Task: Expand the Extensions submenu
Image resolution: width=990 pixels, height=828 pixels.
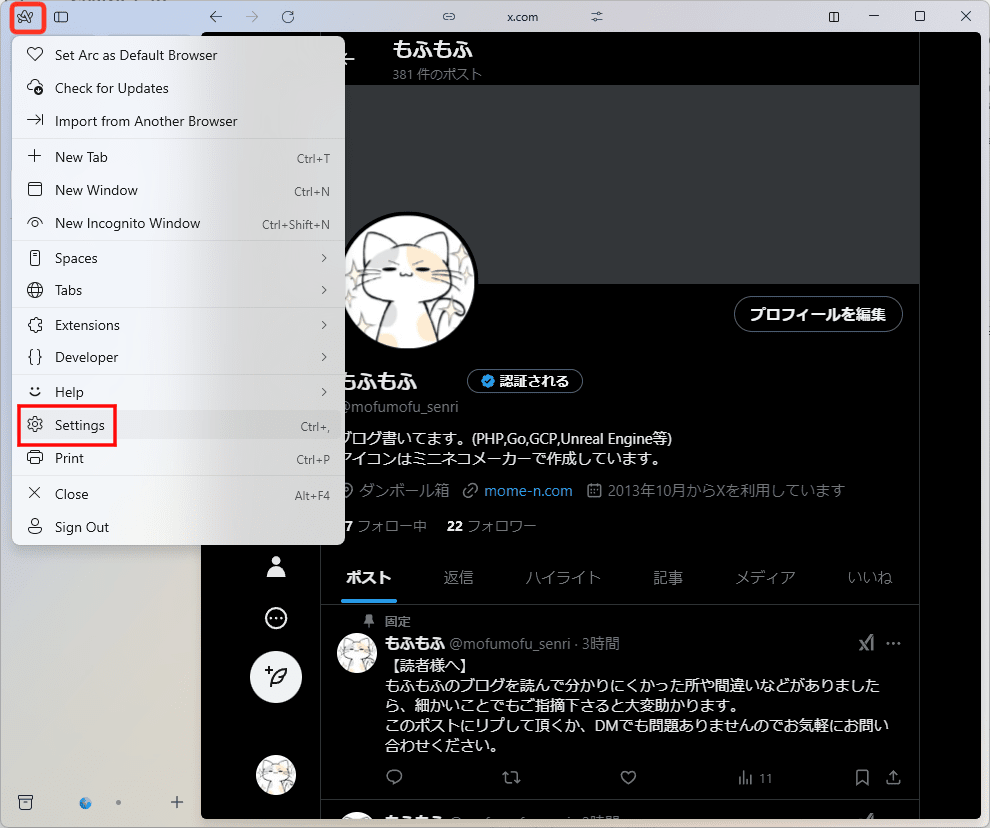Action: tap(178, 325)
